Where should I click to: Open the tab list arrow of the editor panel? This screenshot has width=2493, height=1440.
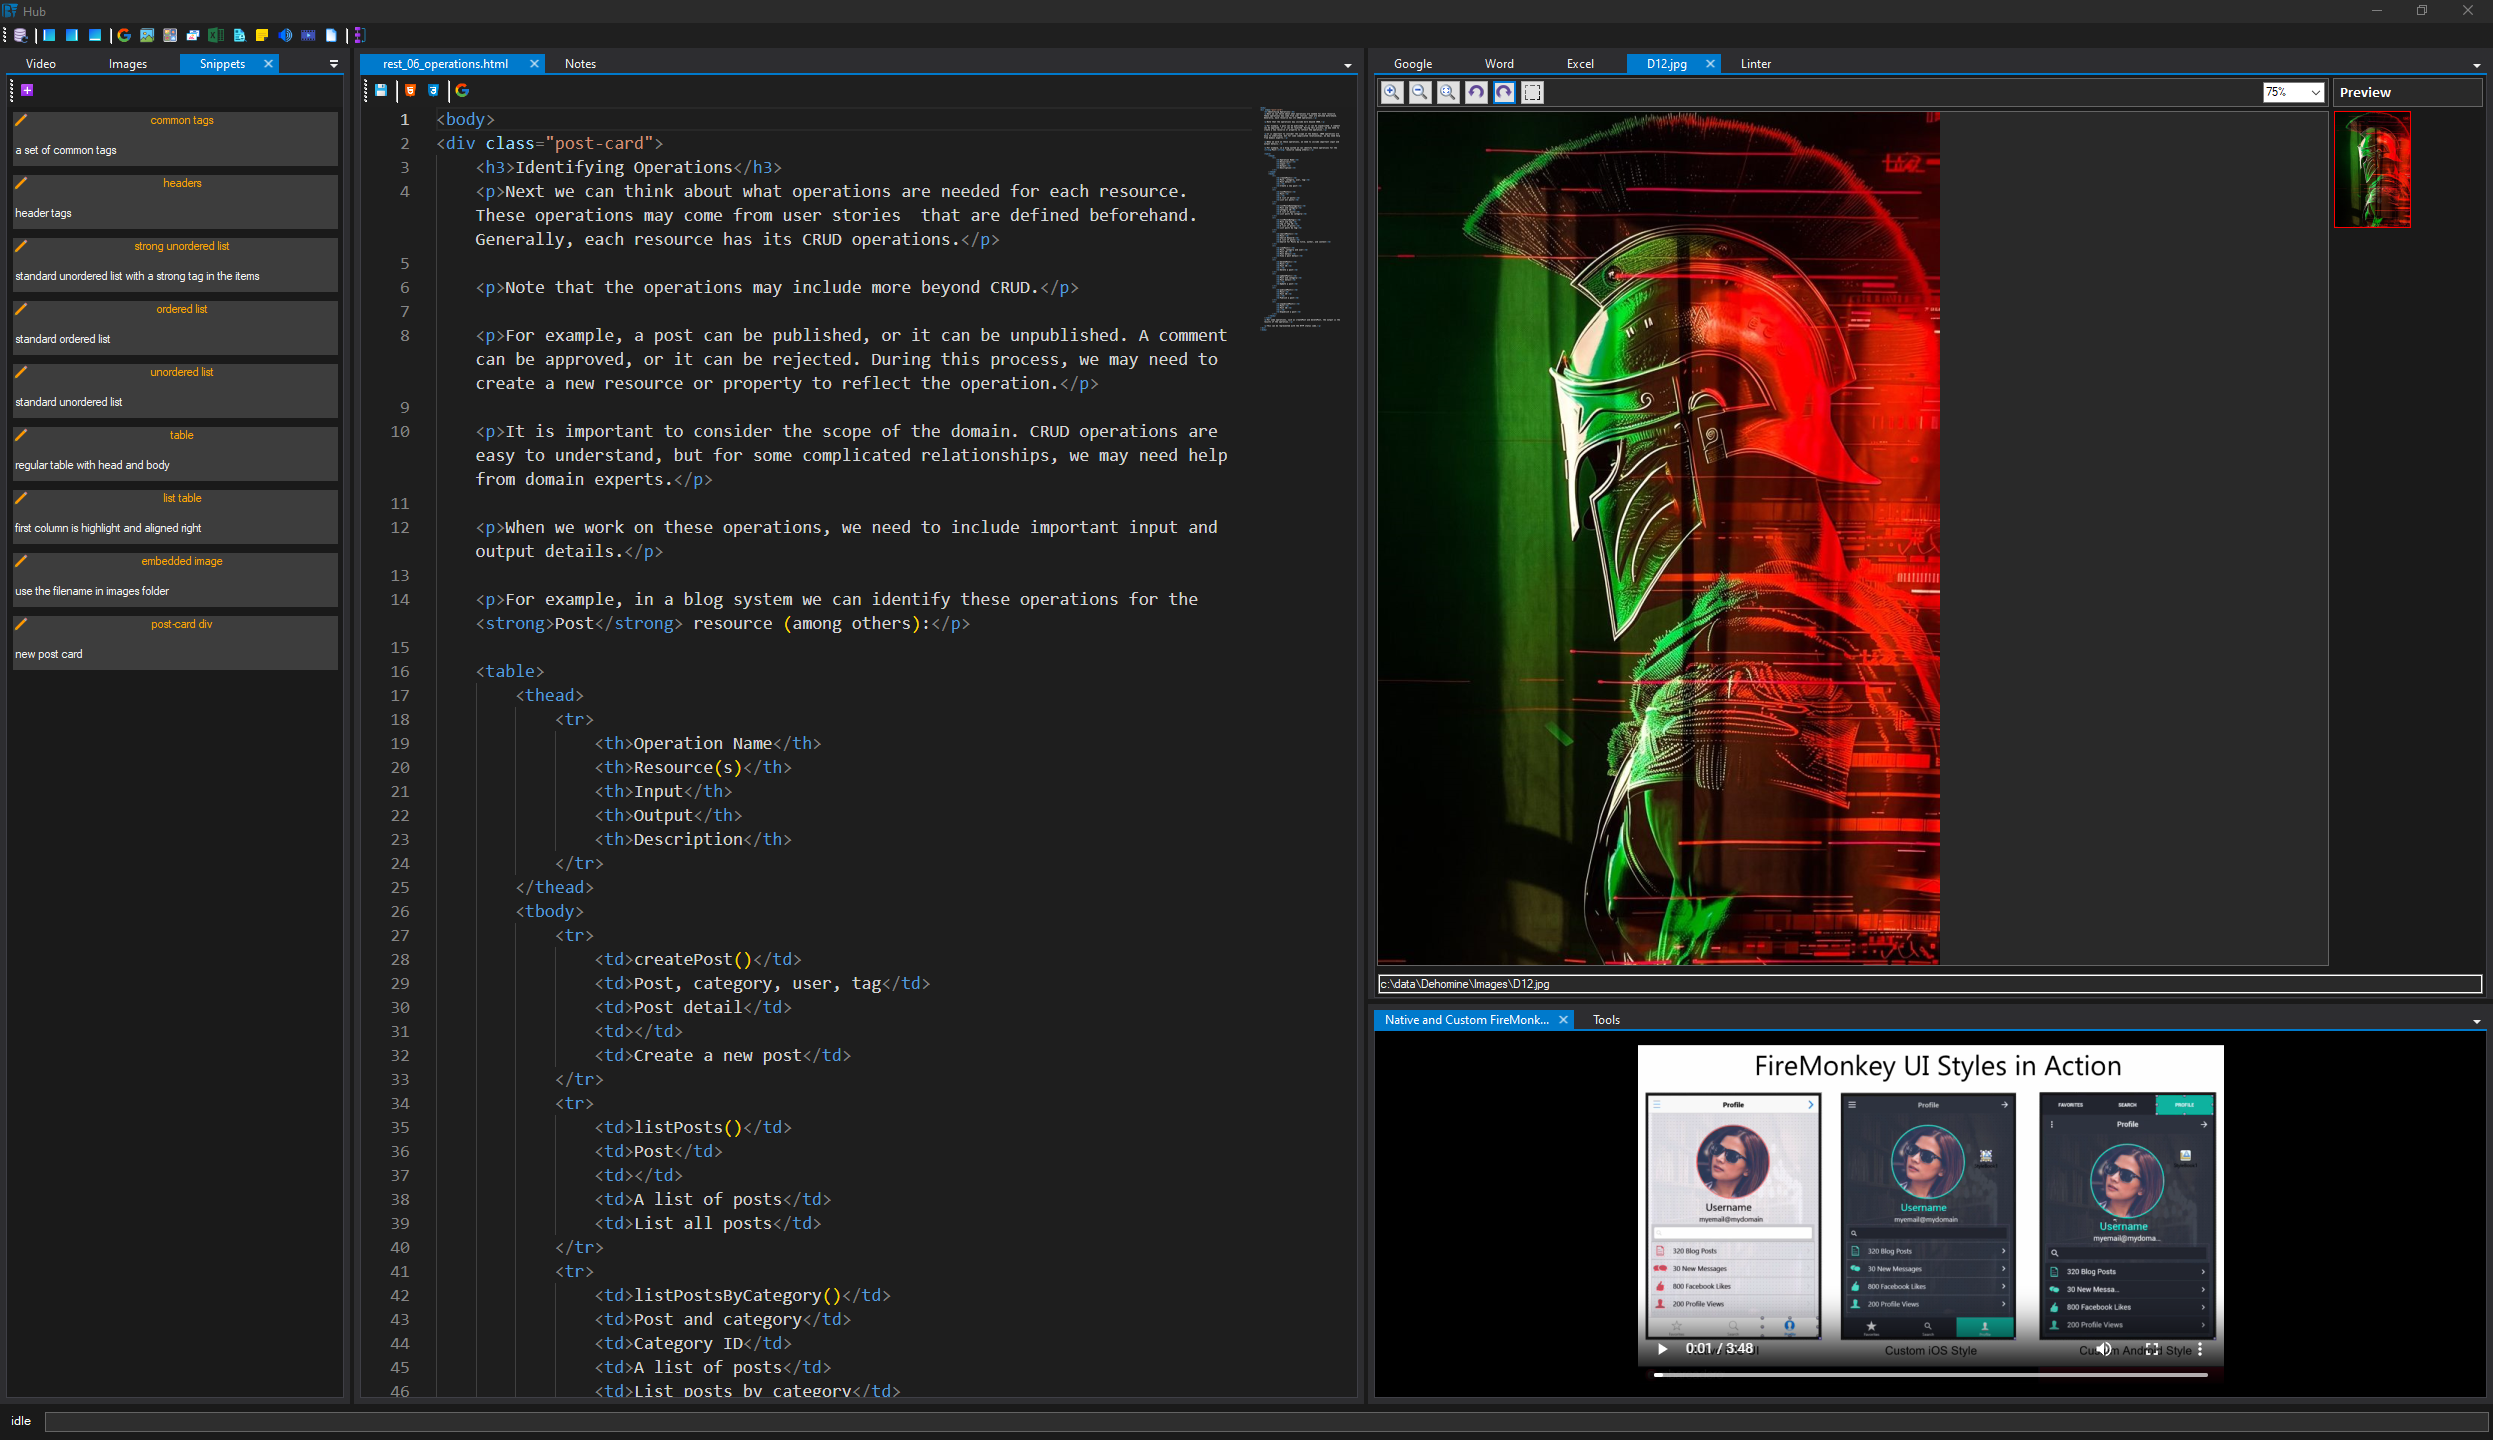coord(1347,65)
